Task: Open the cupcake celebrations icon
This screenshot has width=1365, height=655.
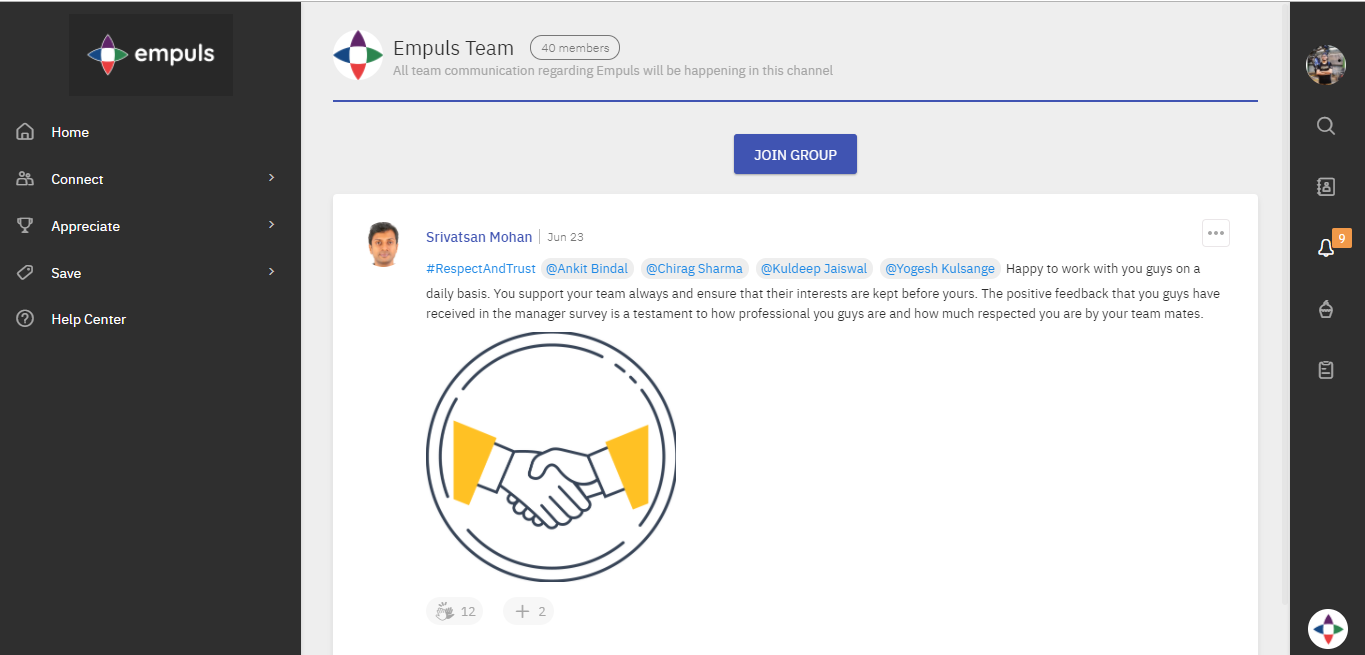Action: pyautogui.click(x=1326, y=309)
